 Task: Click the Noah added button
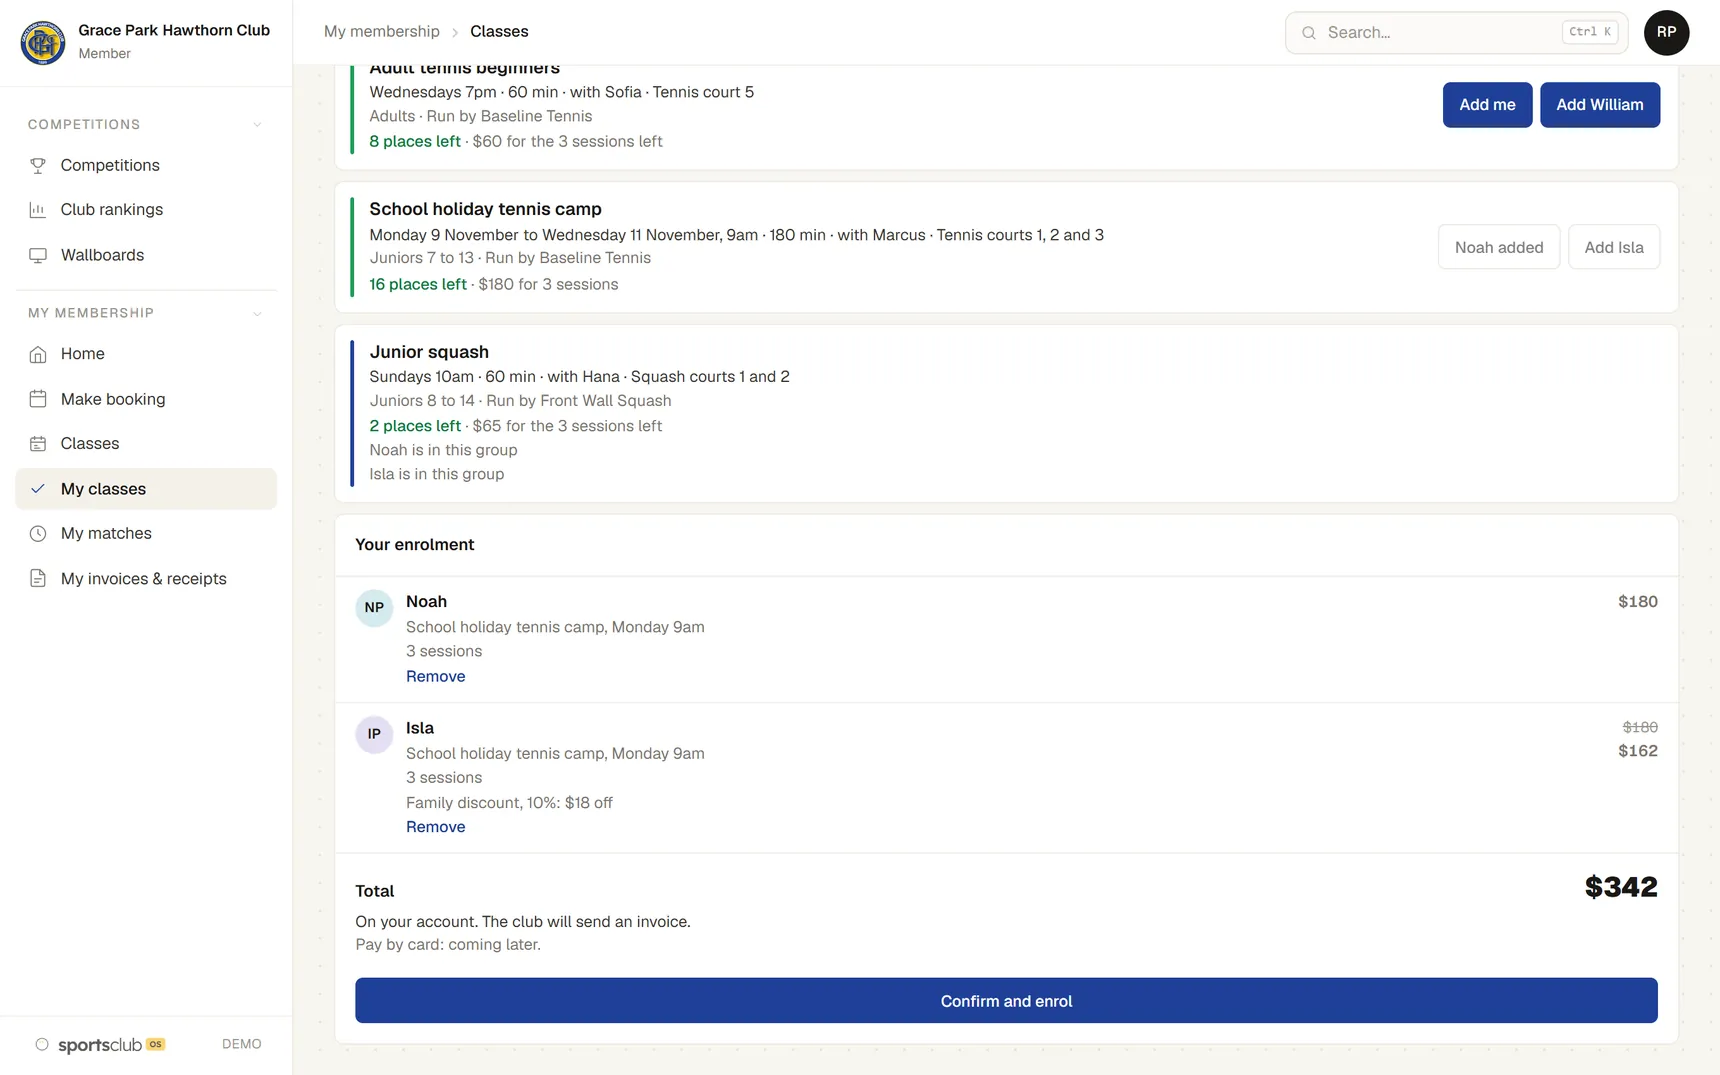tap(1498, 247)
